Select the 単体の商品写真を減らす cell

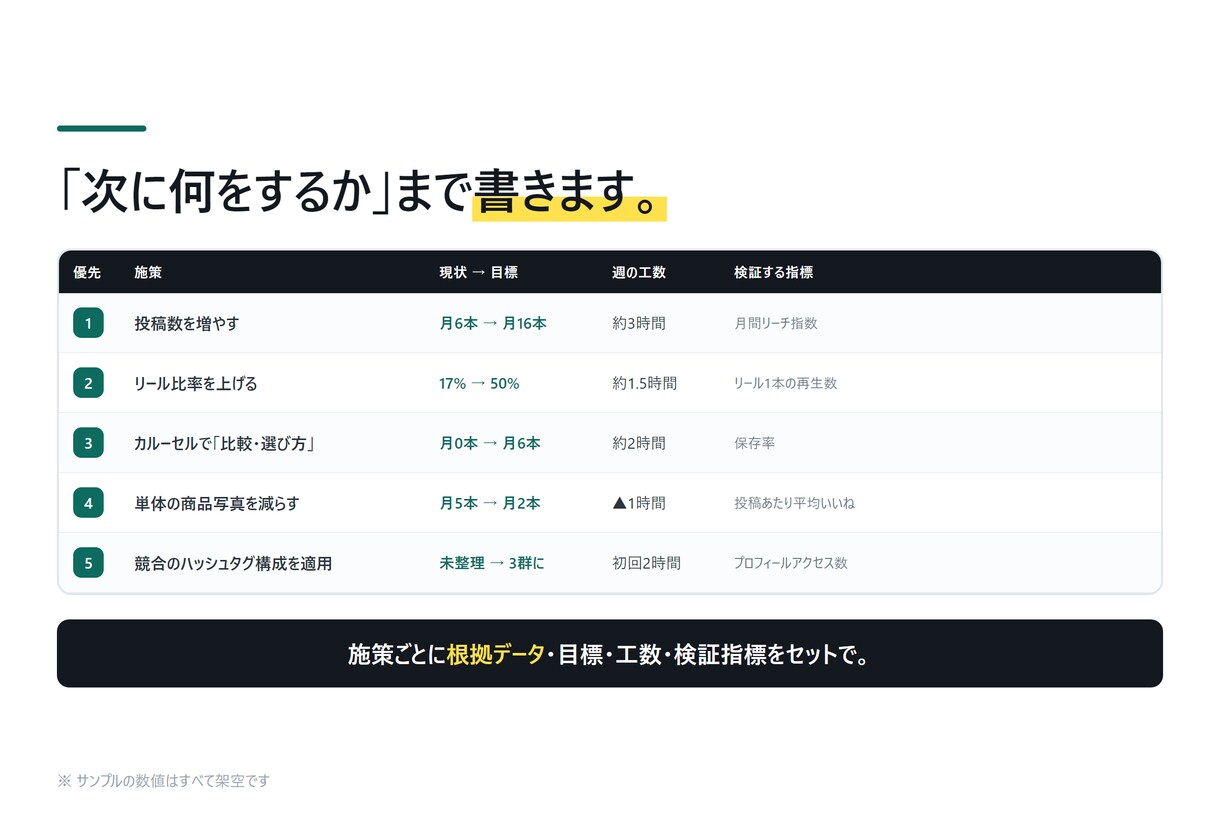(217, 503)
